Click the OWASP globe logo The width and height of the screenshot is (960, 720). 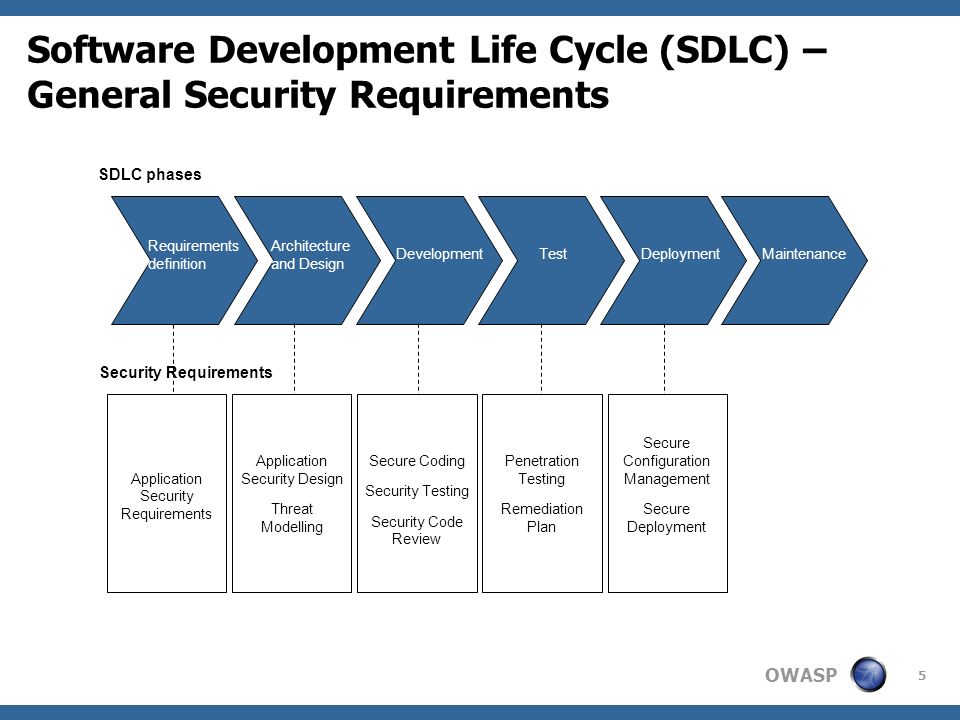(868, 674)
